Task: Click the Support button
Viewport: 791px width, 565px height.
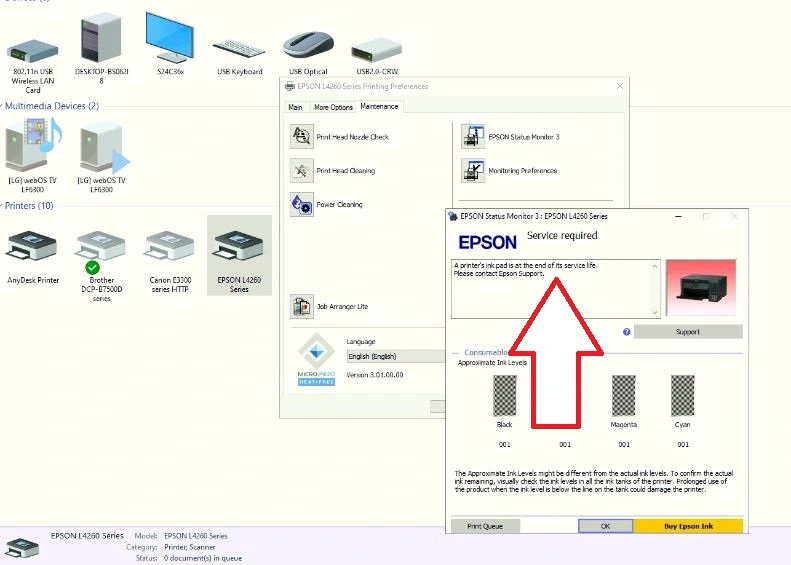Action: click(x=688, y=332)
